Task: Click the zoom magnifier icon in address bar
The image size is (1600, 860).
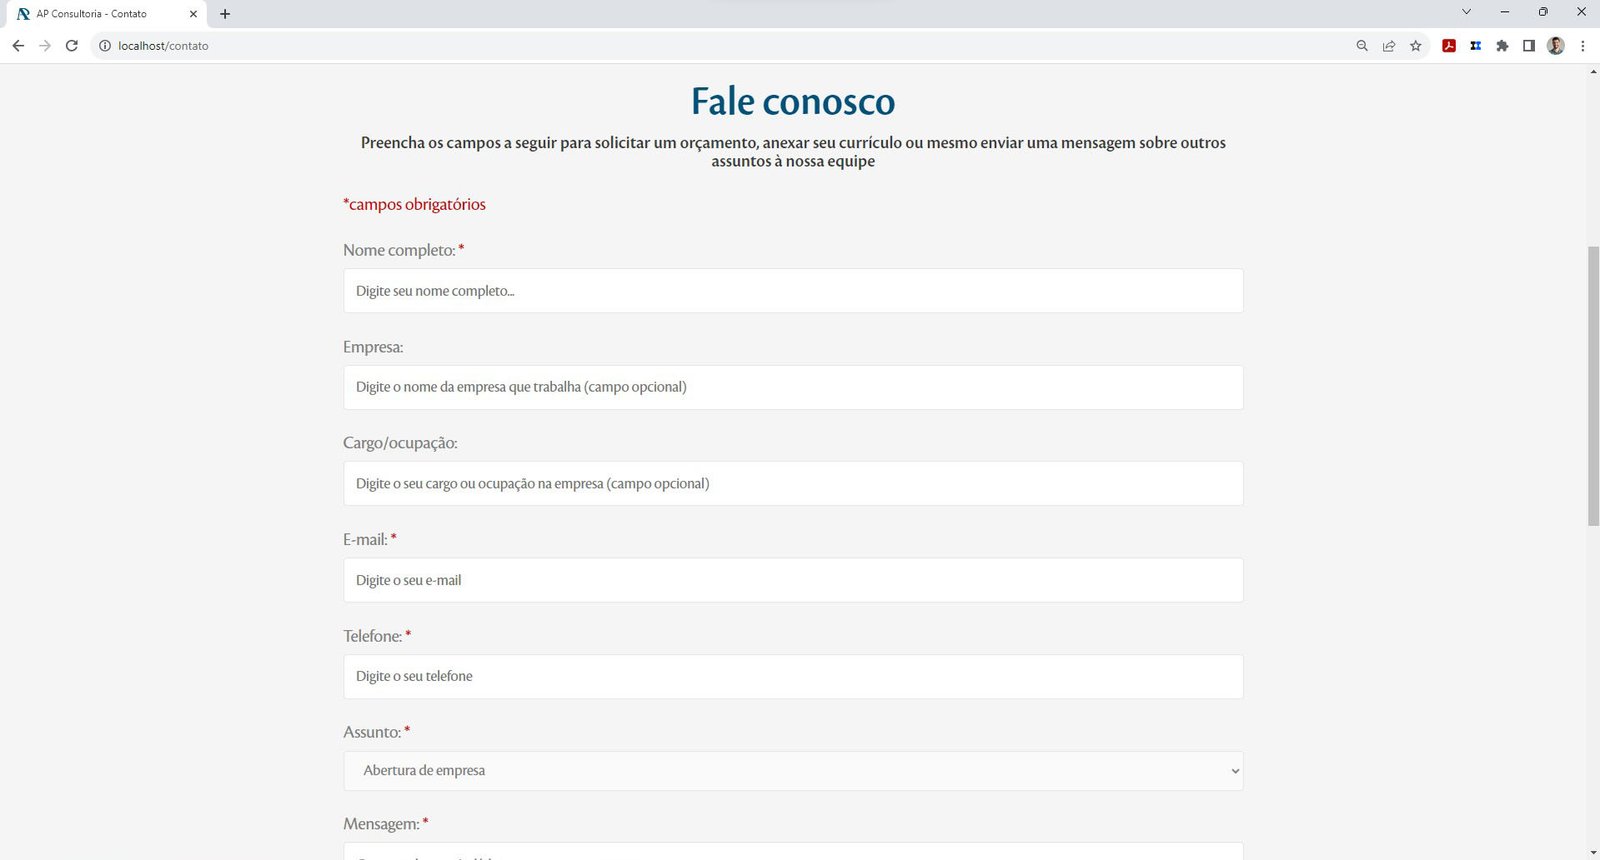Action: pos(1361,46)
